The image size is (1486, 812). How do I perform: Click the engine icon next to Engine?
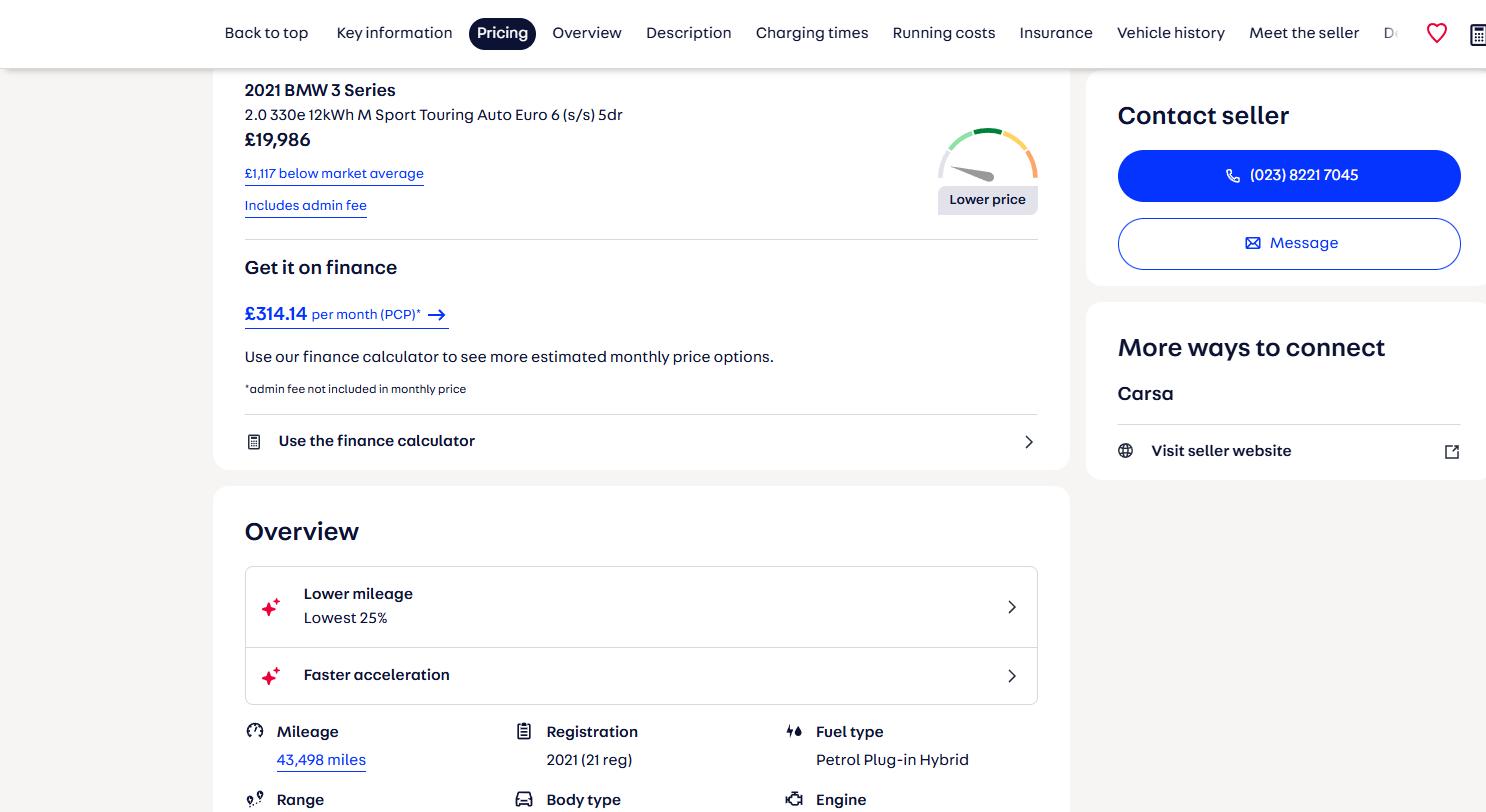click(794, 799)
